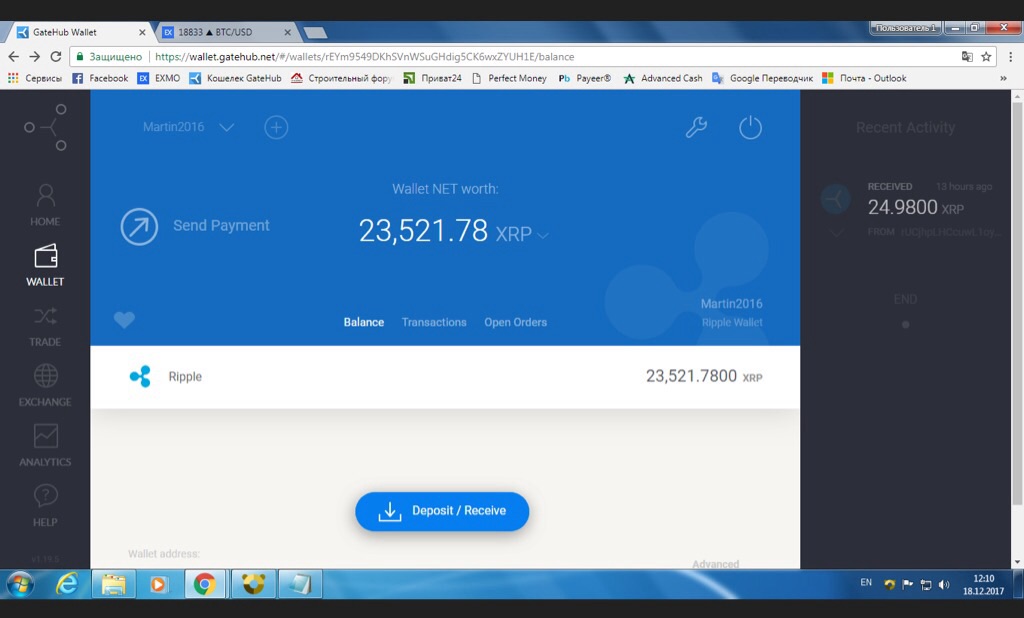Viewport: 1024px width, 618px height.
Task: Expand the XRP currency dropdown chevron
Action: tap(543, 235)
